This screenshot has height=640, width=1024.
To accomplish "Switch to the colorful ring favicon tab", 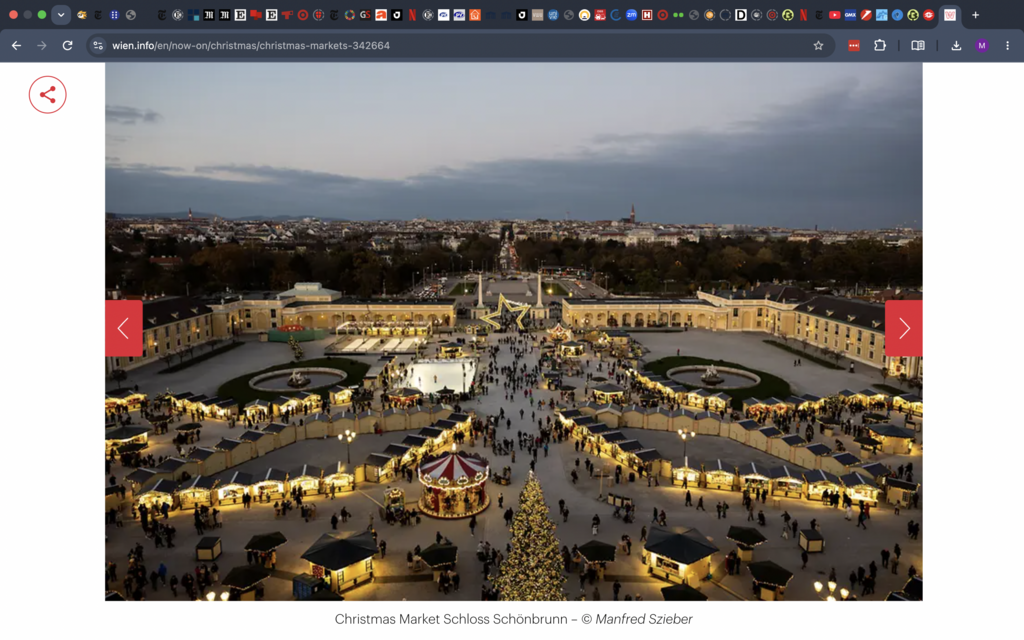I will pos(349,14).
